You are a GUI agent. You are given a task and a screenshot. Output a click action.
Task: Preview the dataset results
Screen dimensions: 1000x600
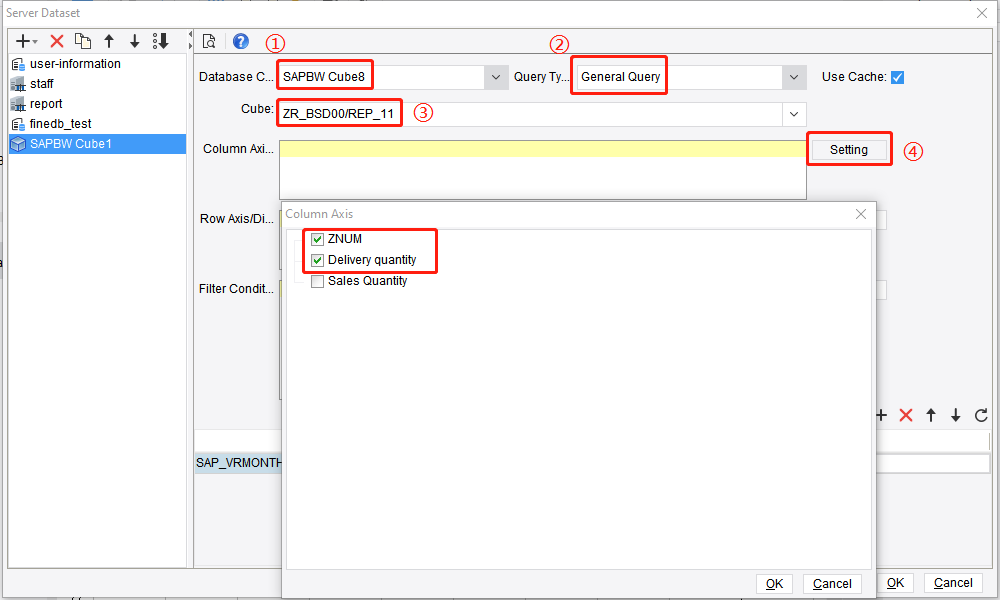[x=210, y=41]
